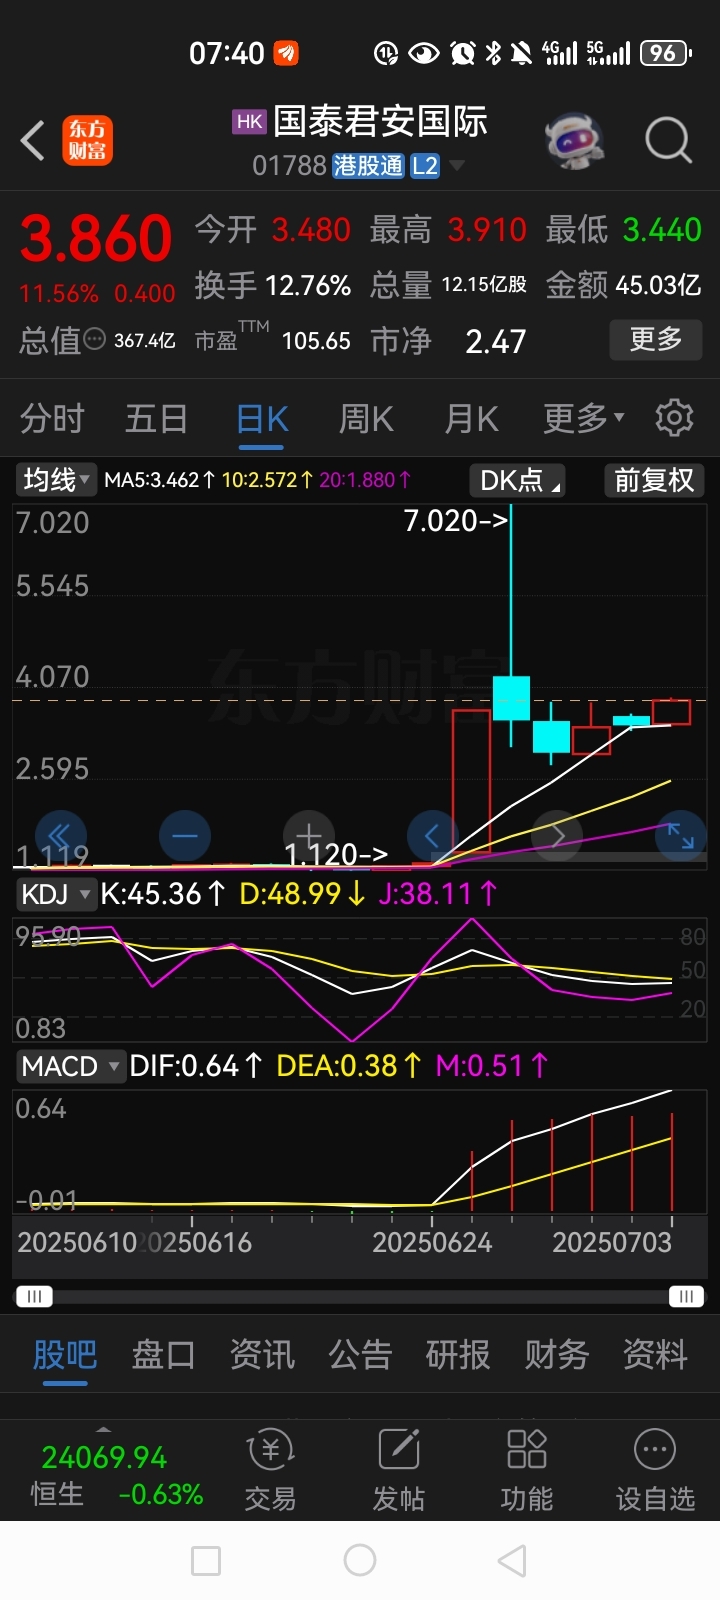Tap the current price 3.860
The height and width of the screenshot is (1600, 720).
click(x=96, y=238)
